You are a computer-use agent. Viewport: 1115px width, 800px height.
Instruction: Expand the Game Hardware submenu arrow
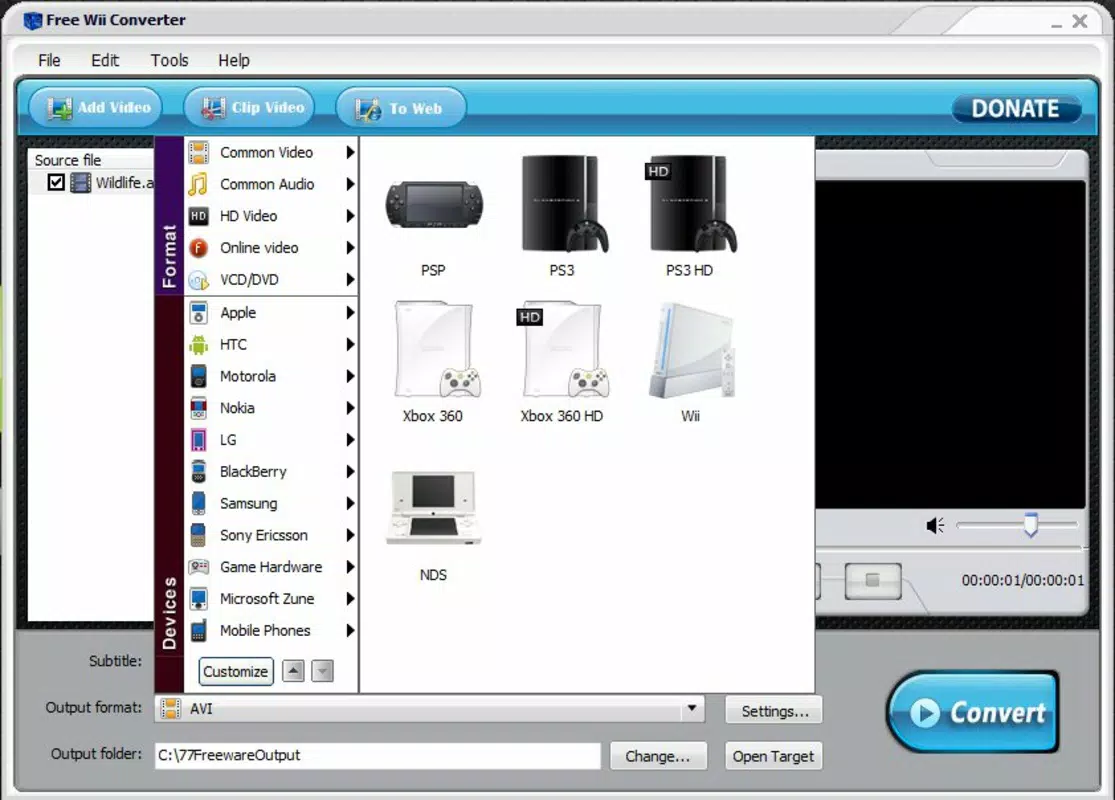[x=350, y=567]
